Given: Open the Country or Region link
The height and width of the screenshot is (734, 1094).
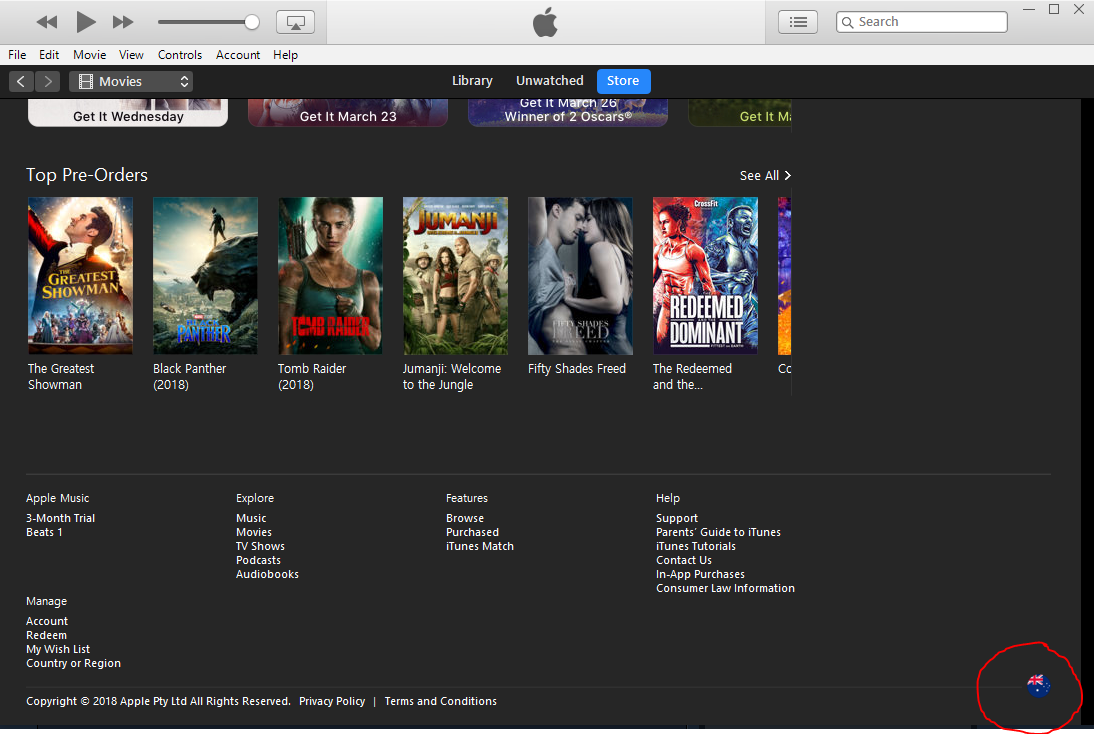Looking at the screenshot, I should coord(73,663).
